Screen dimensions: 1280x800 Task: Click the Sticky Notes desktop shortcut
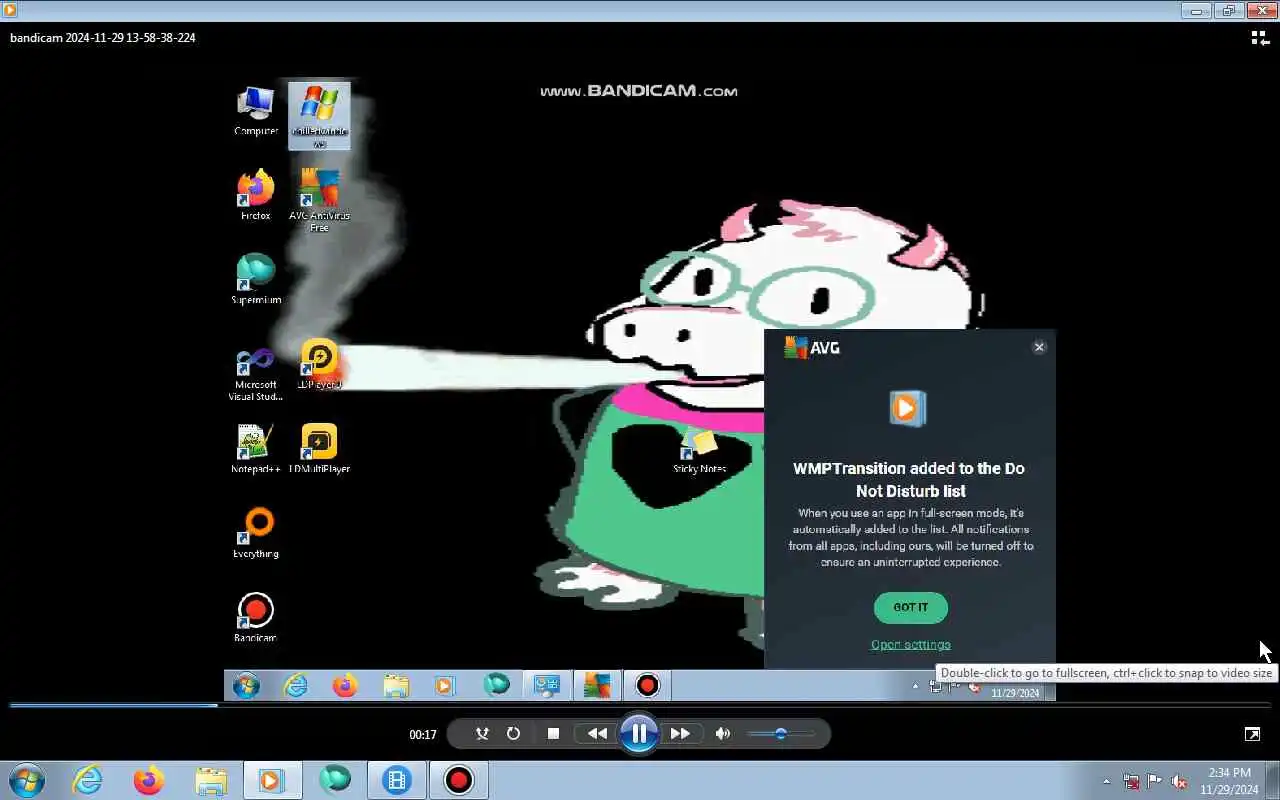(699, 448)
